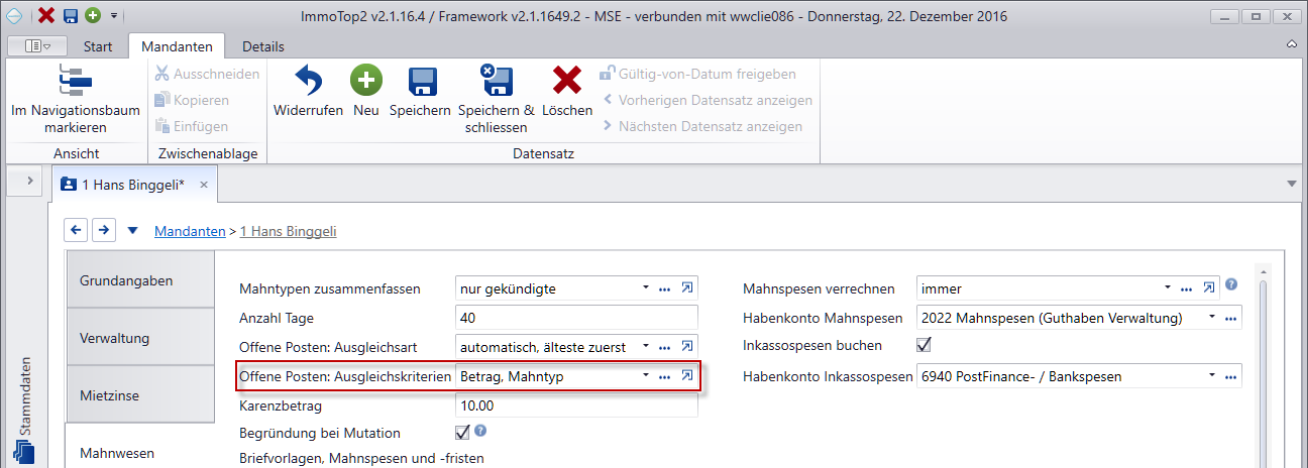
Task: Click the green Neu button
Action: coord(366,81)
